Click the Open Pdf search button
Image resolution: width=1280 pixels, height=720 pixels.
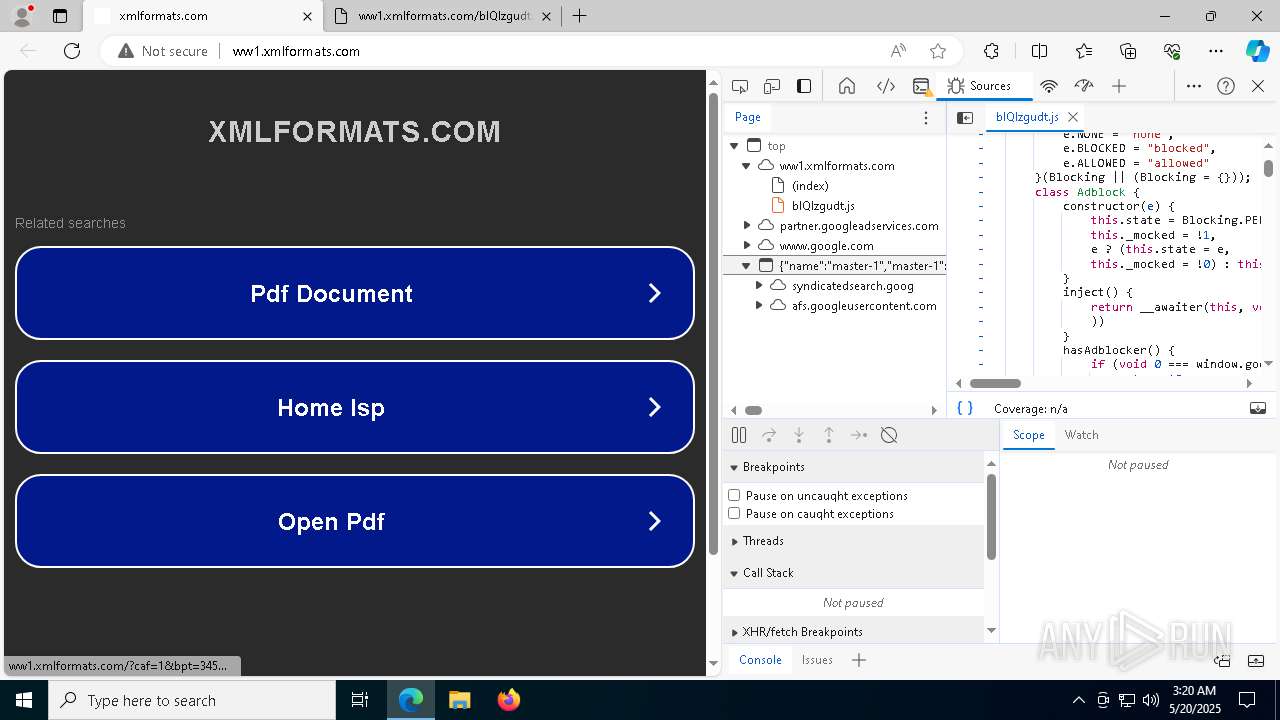(355, 521)
